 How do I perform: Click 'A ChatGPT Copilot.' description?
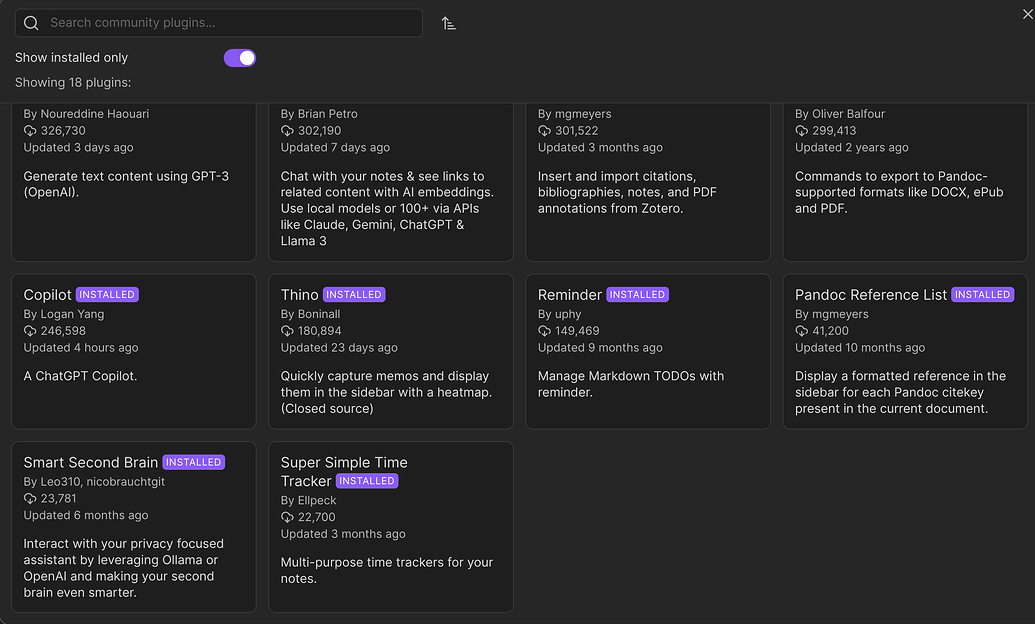click(81, 376)
